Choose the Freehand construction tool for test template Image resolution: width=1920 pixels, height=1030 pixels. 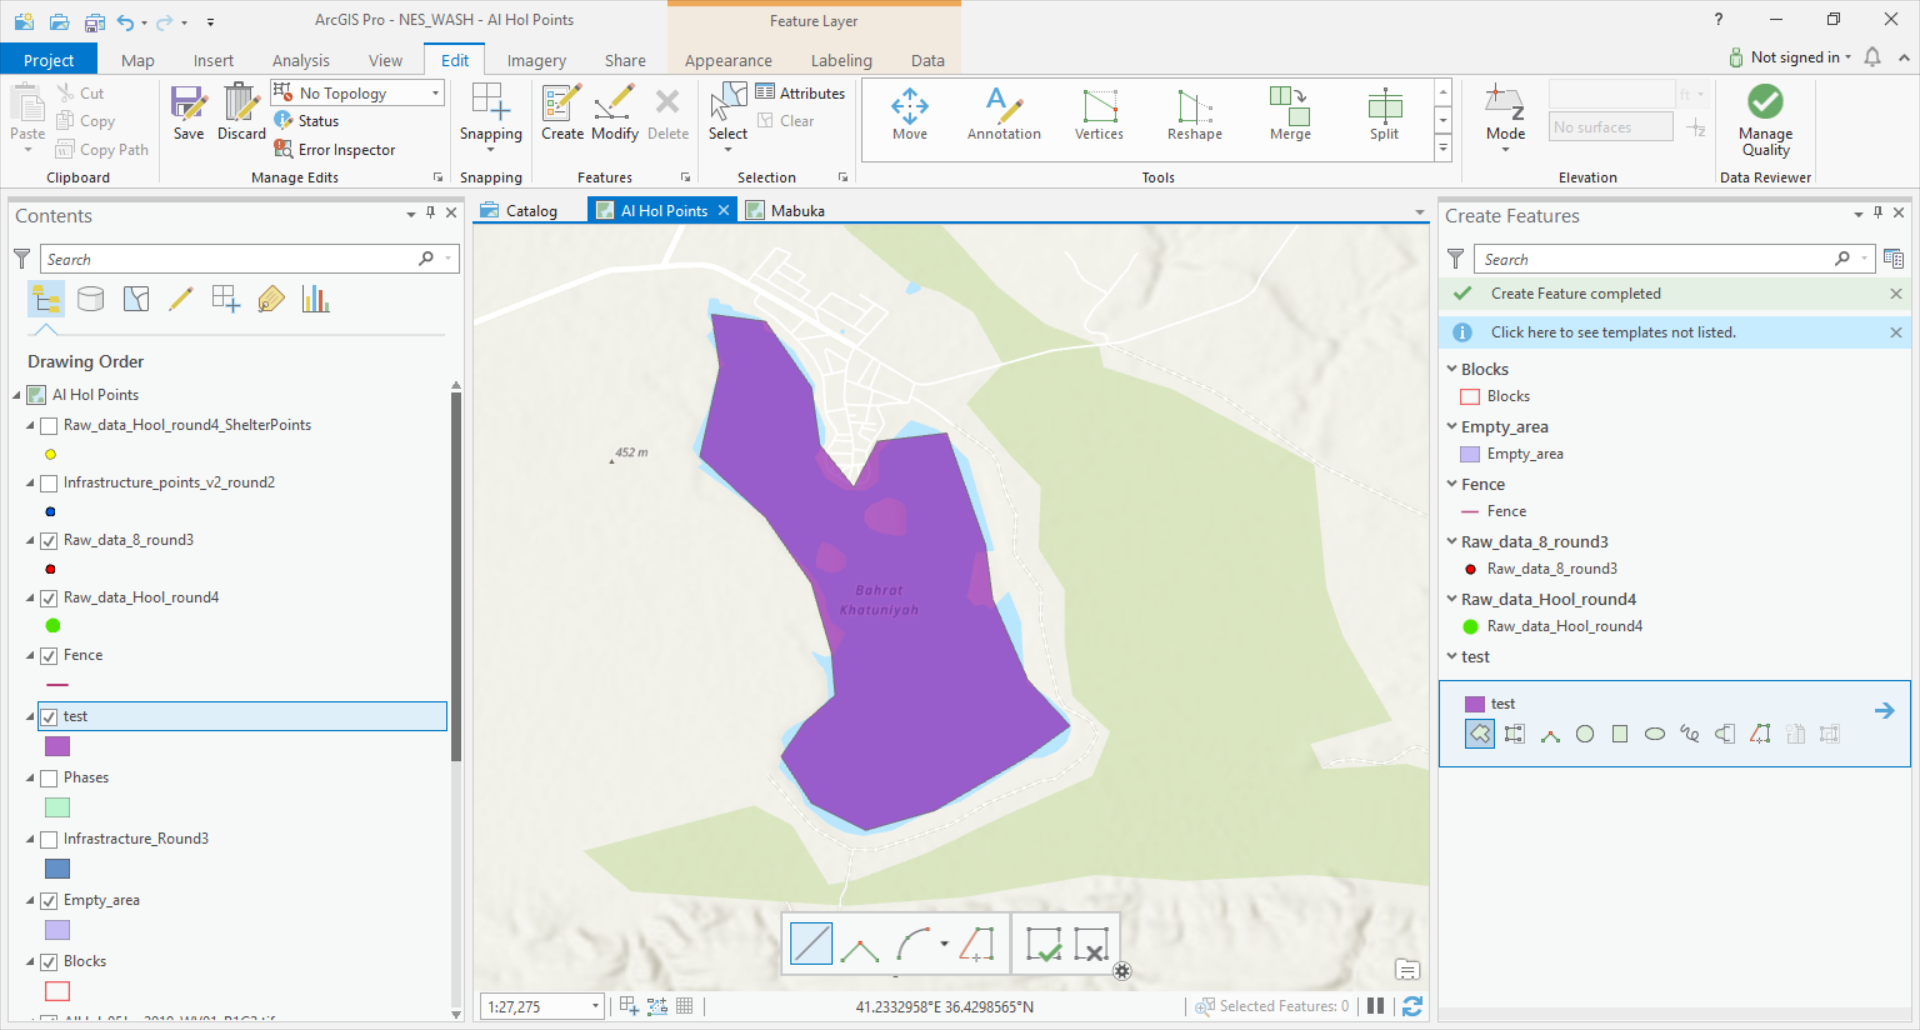(x=1690, y=734)
